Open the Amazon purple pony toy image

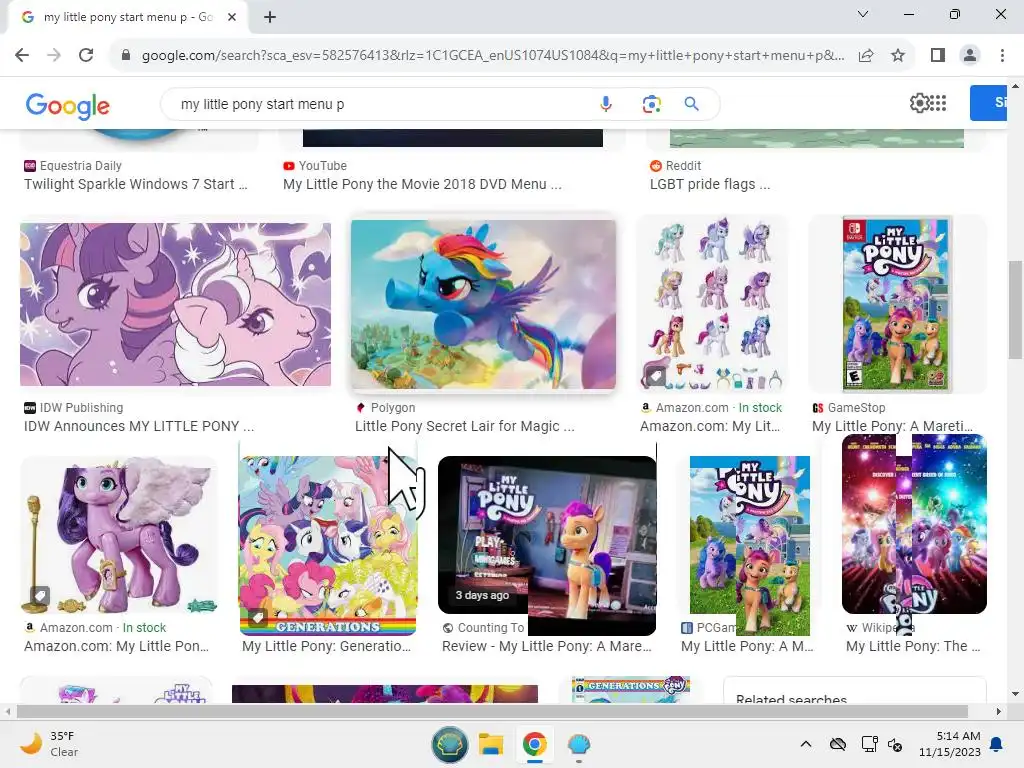click(x=119, y=536)
